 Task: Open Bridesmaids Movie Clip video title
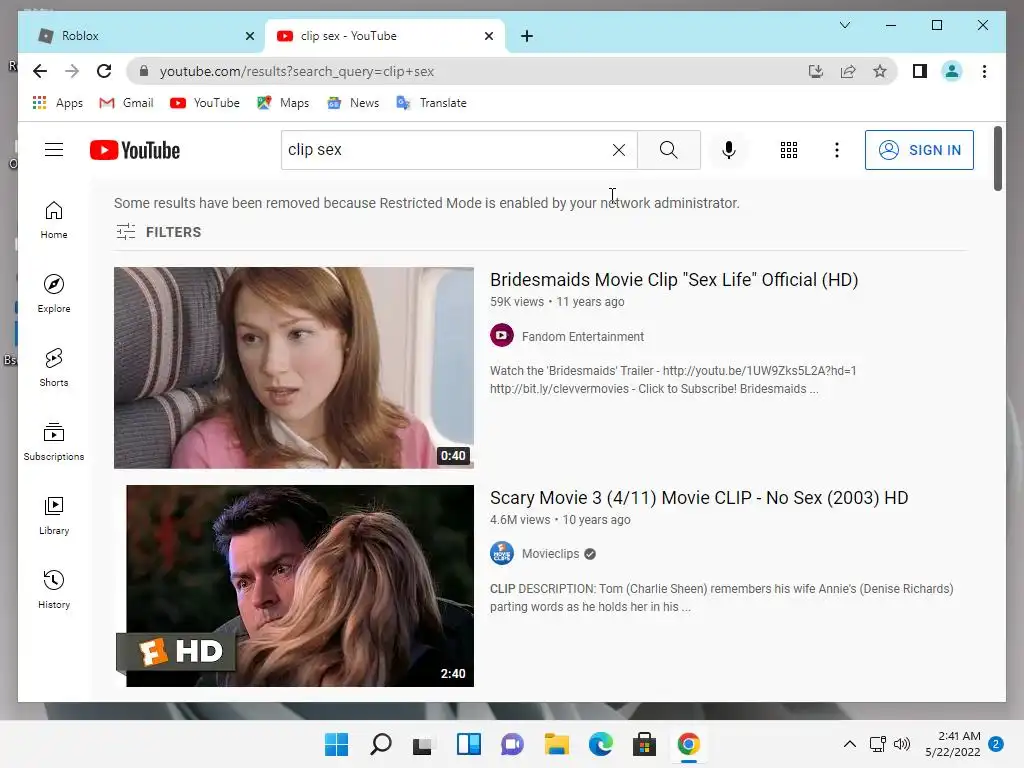coord(674,280)
